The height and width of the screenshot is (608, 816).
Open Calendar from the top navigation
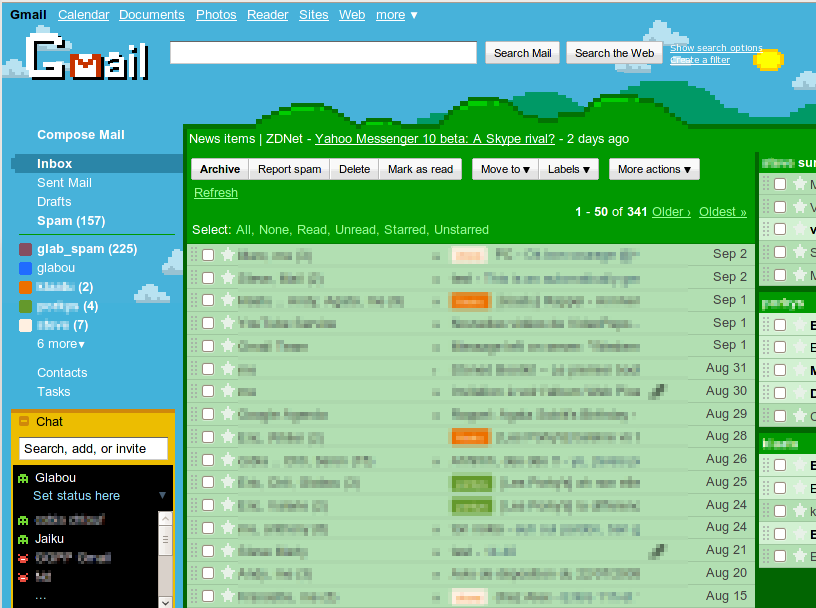click(x=83, y=15)
